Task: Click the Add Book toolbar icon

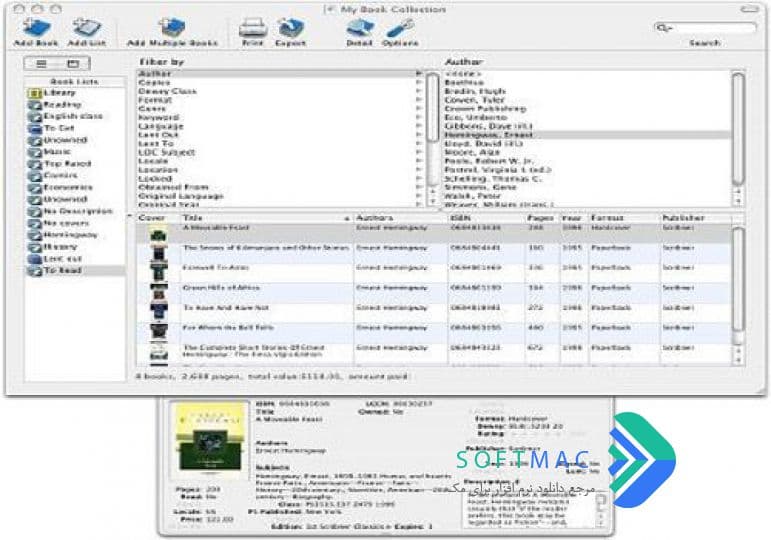Action: click(36, 28)
